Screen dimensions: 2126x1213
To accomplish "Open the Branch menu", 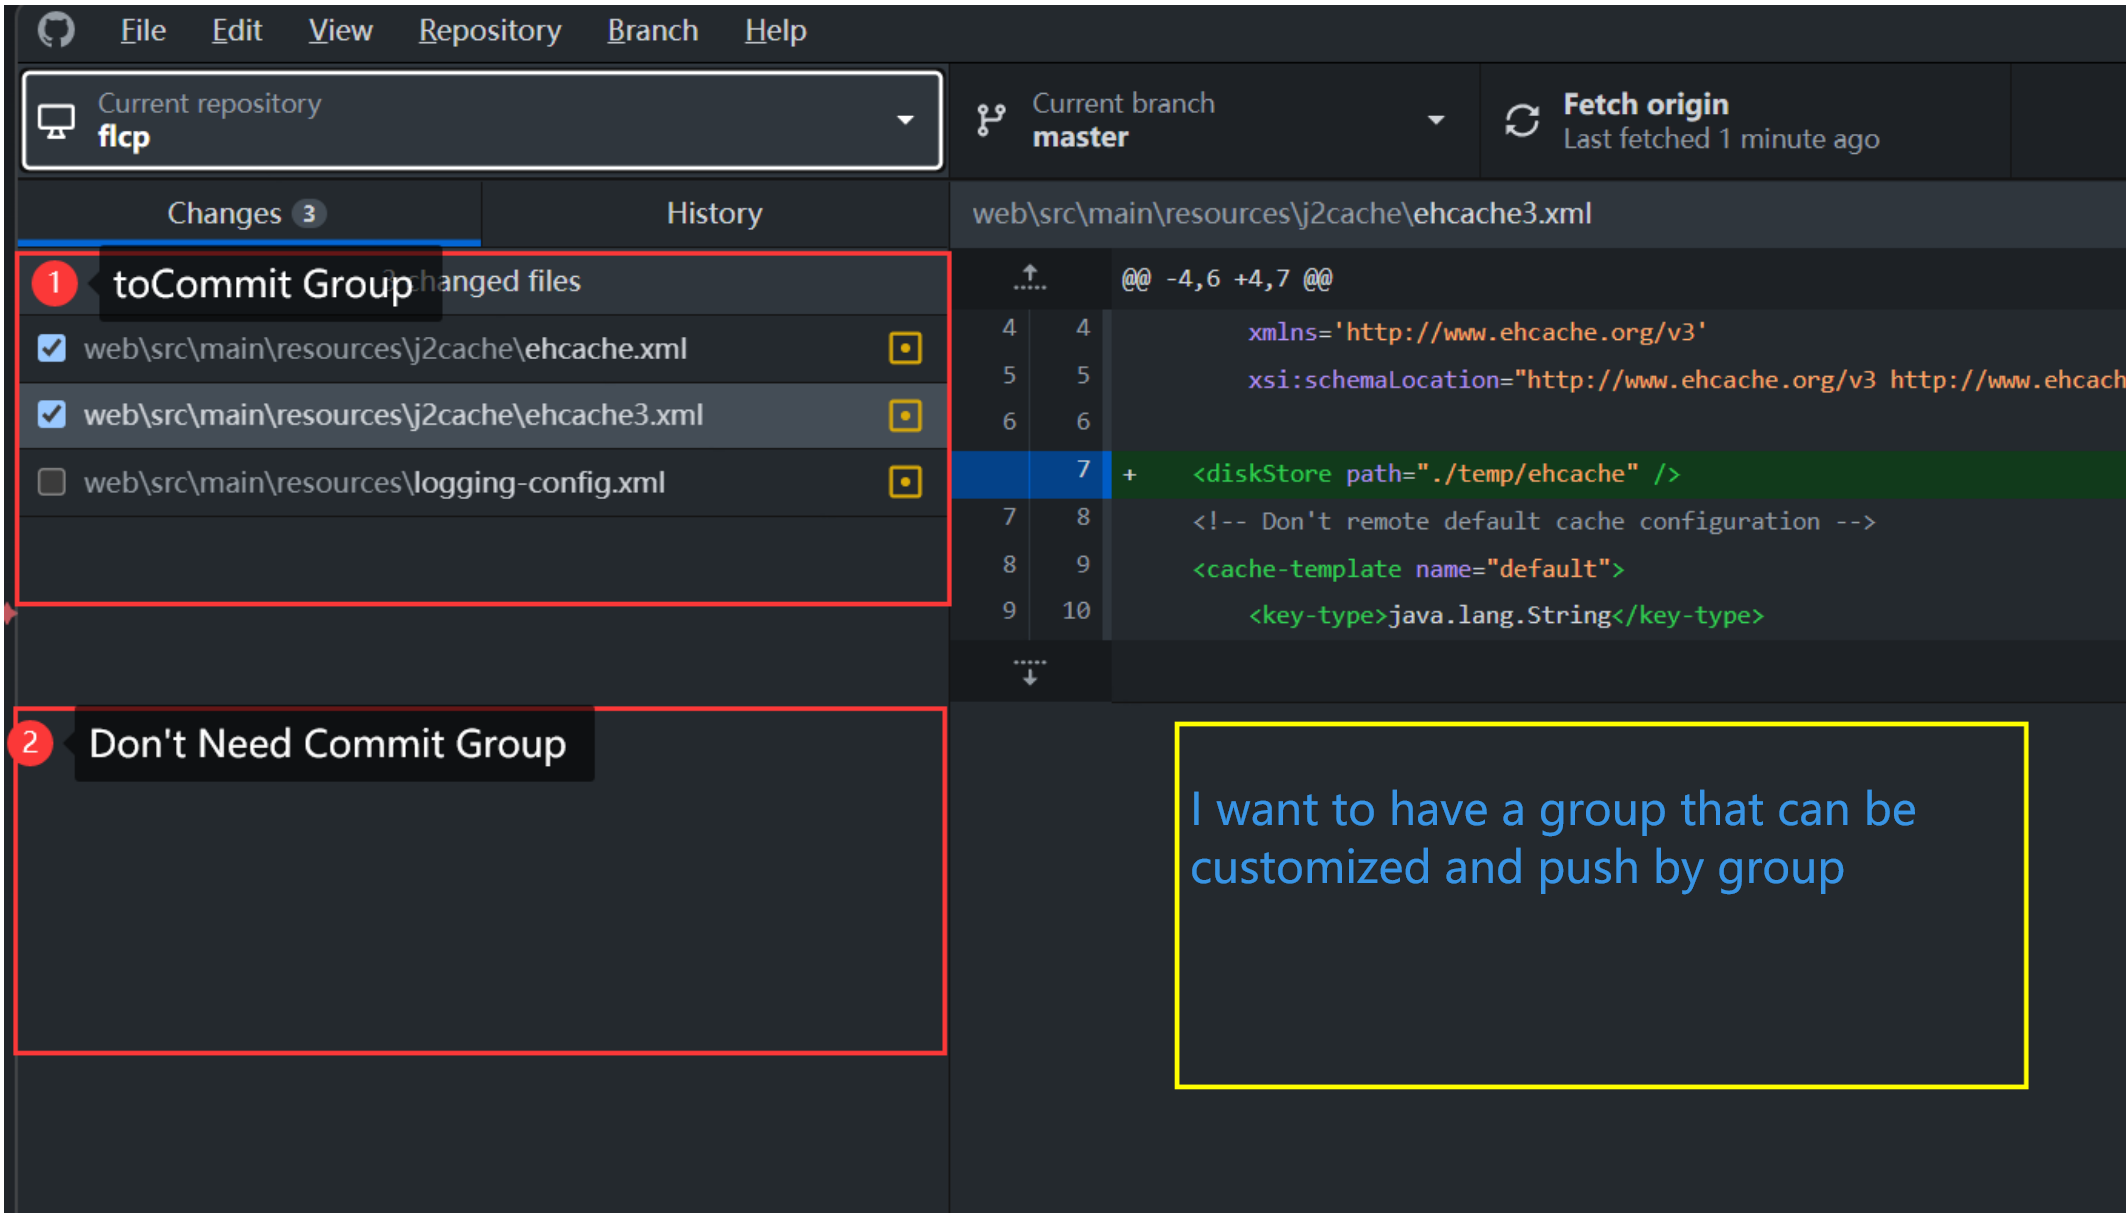I will 653,31.
